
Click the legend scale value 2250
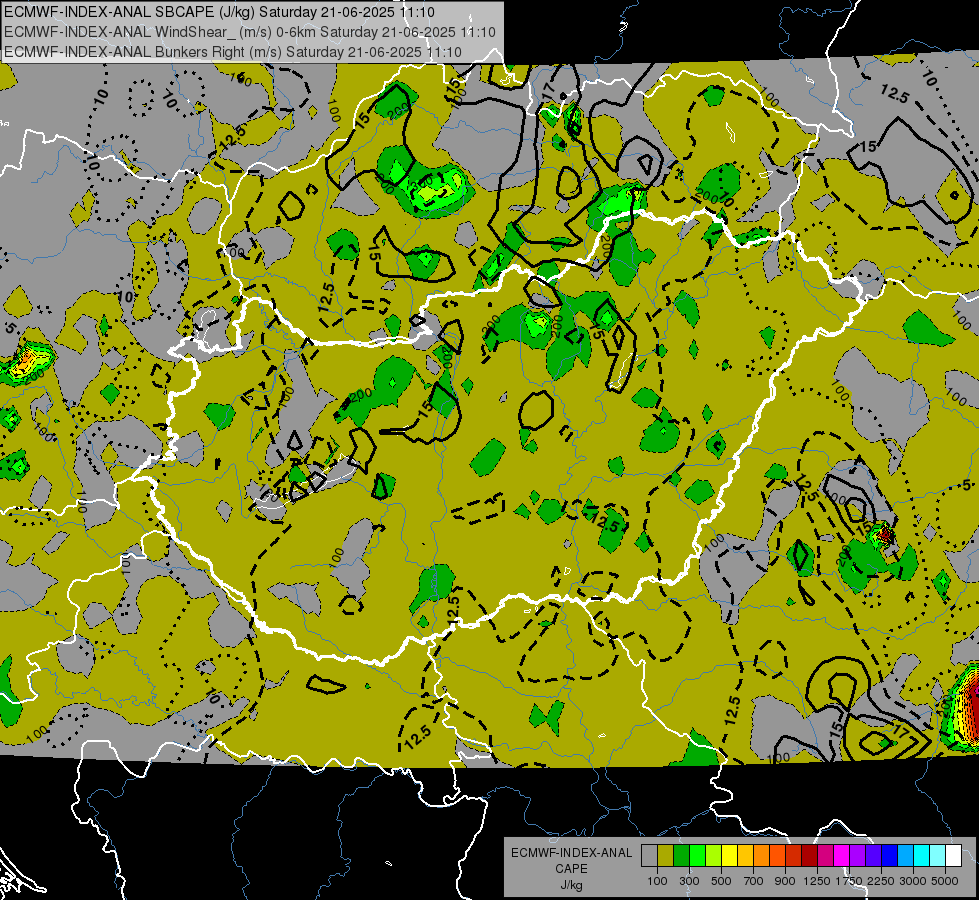click(881, 881)
